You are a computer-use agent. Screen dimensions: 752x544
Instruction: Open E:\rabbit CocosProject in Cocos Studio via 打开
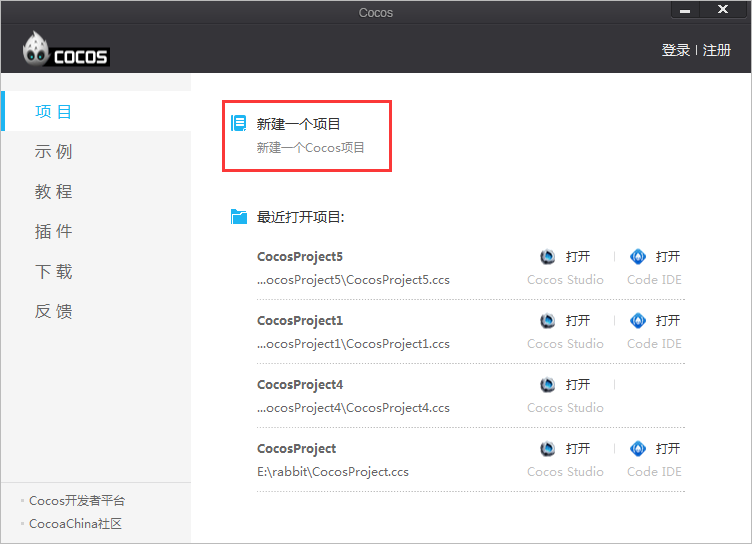click(577, 449)
